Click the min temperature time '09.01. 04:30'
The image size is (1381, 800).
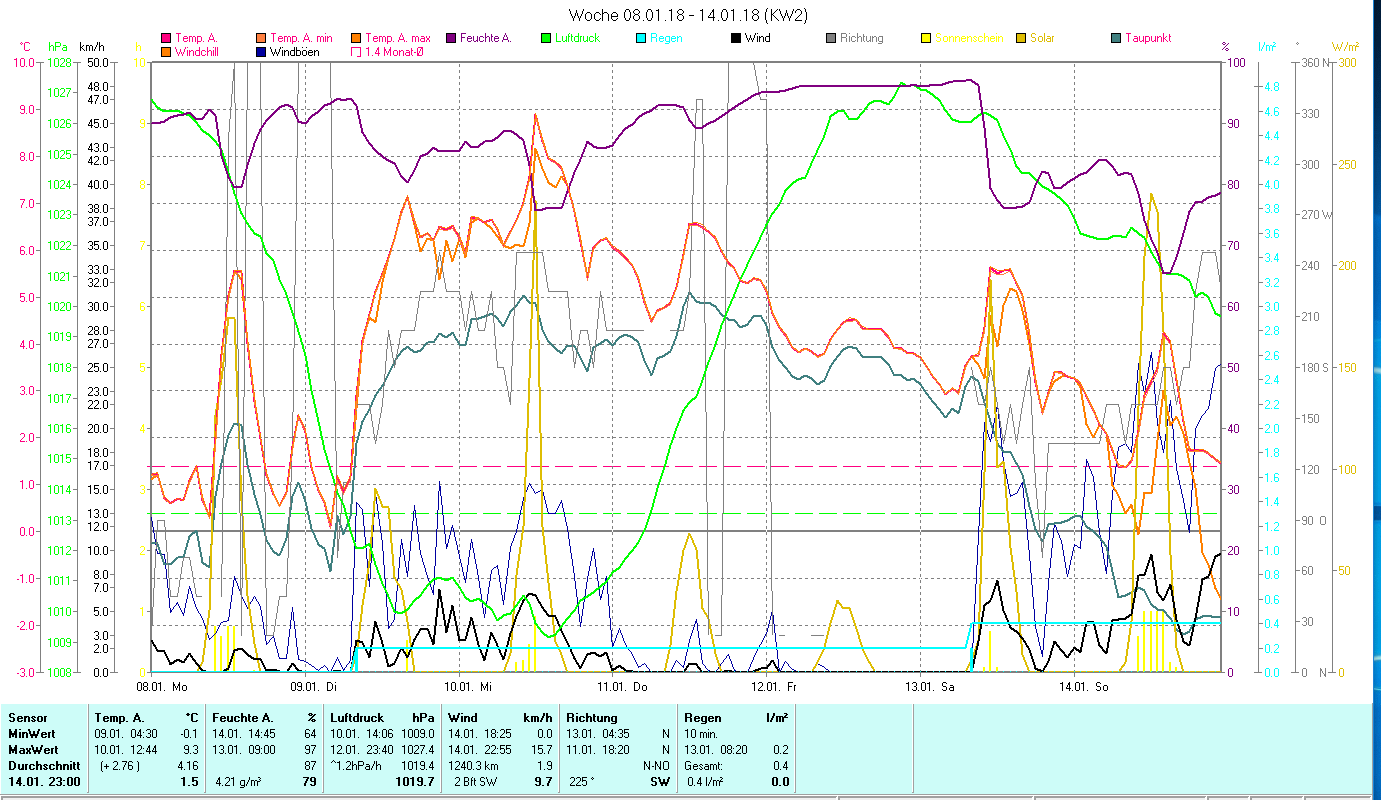[x=128, y=734]
